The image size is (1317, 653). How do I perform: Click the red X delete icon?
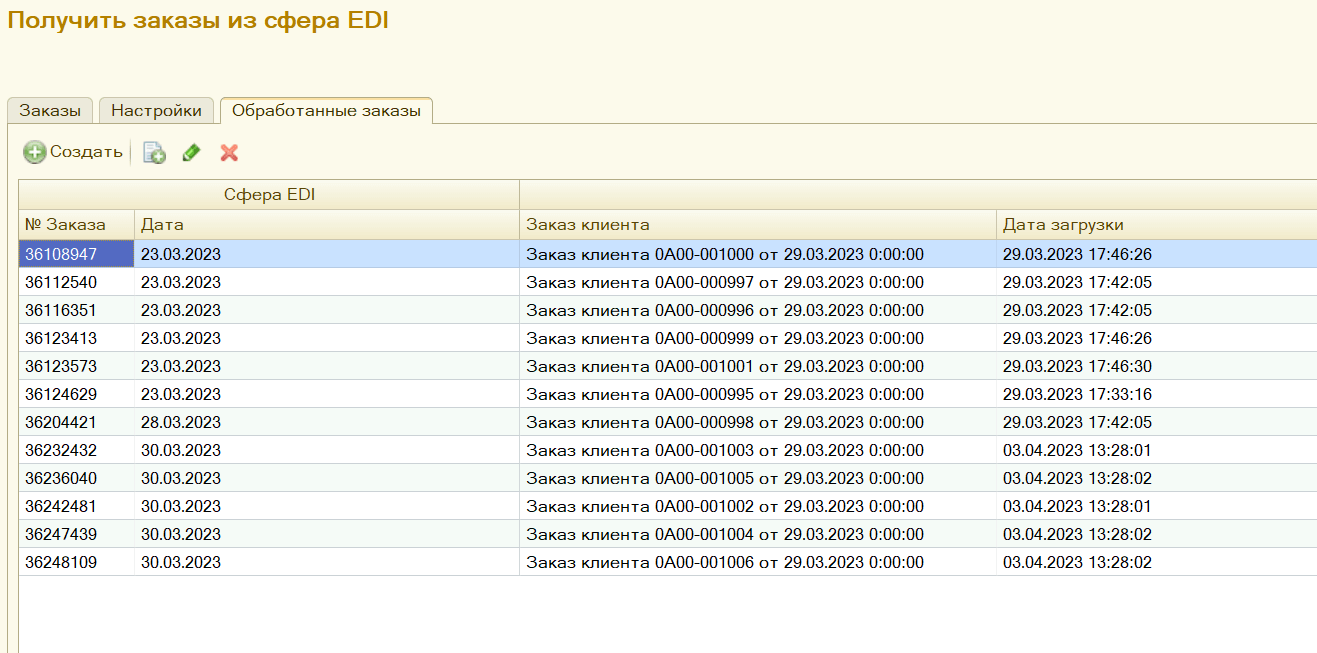(x=229, y=153)
